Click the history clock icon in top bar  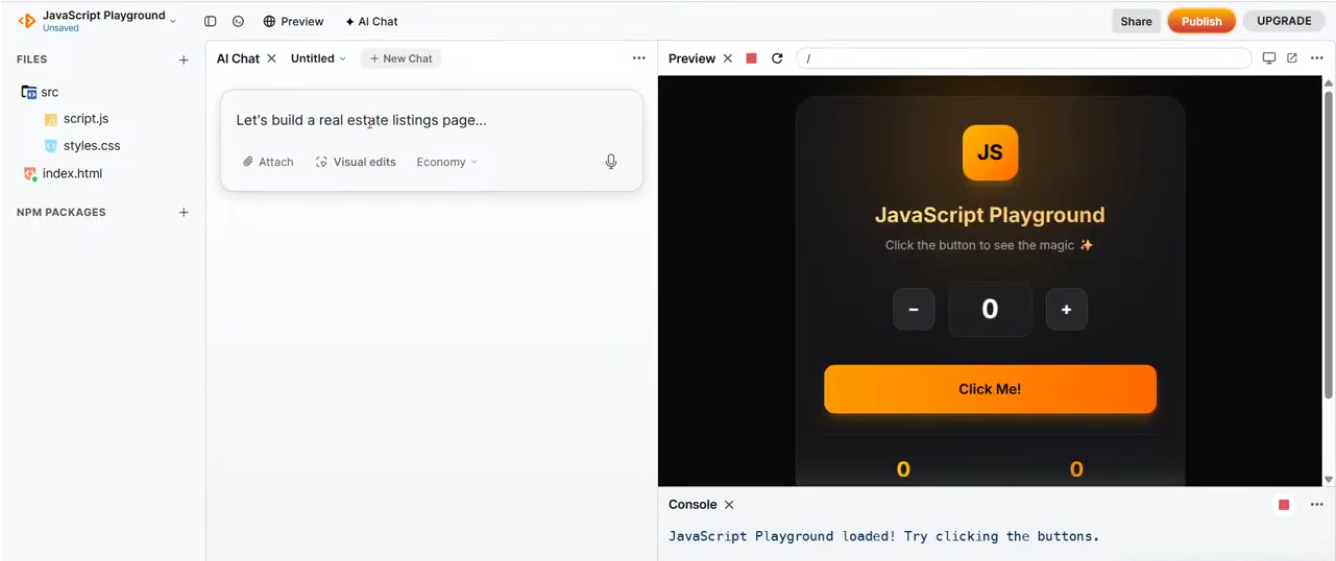click(x=238, y=21)
